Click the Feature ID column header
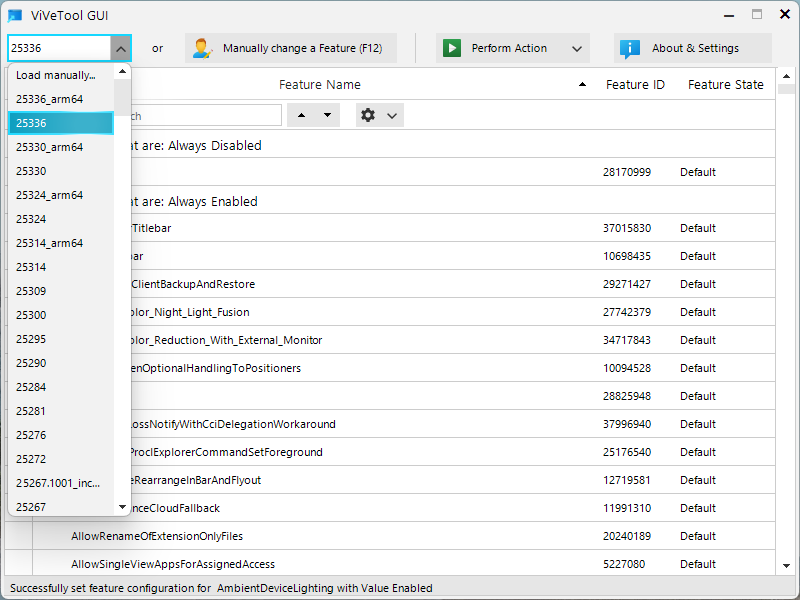This screenshot has height=600, width=800. tap(635, 84)
